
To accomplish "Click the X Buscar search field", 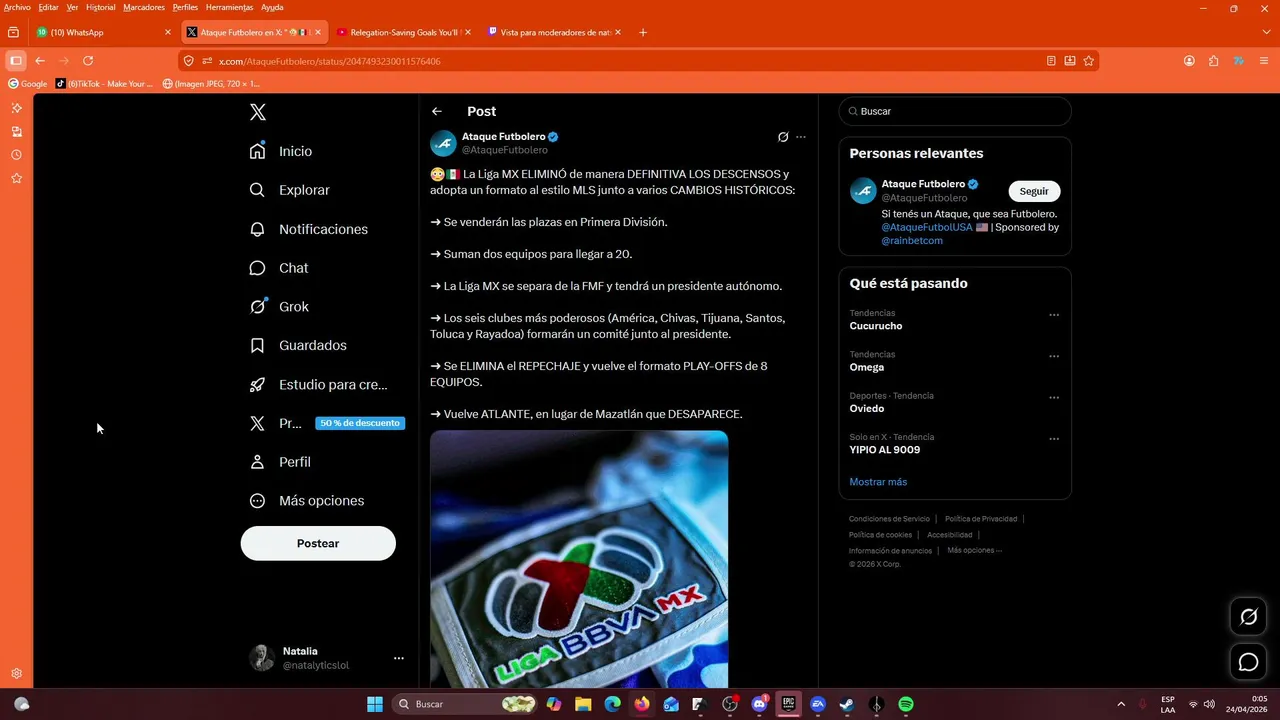I will (955, 111).
